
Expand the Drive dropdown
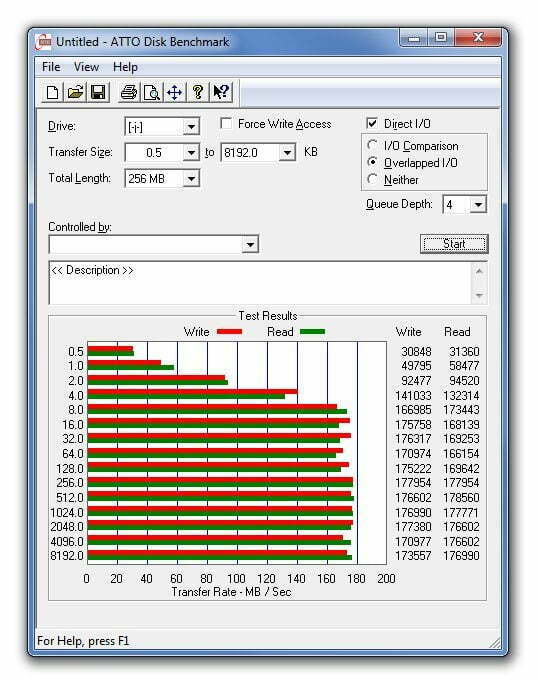tap(191, 127)
